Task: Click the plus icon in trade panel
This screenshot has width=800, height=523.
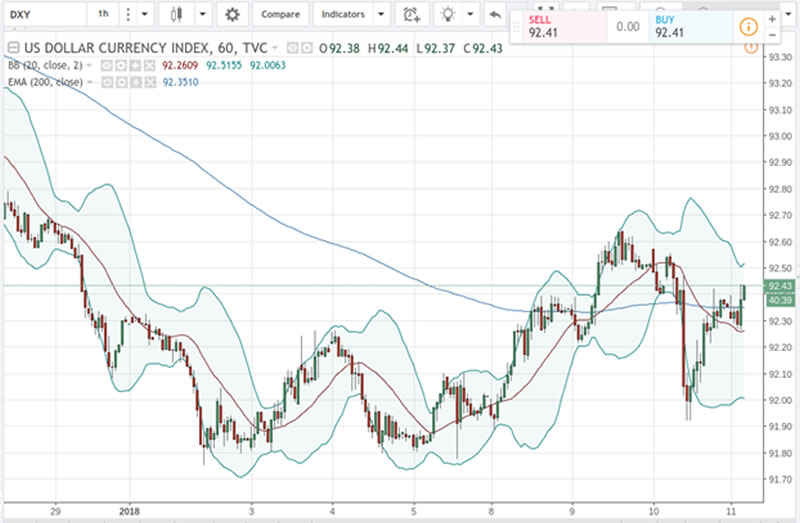Action: coord(772,19)
